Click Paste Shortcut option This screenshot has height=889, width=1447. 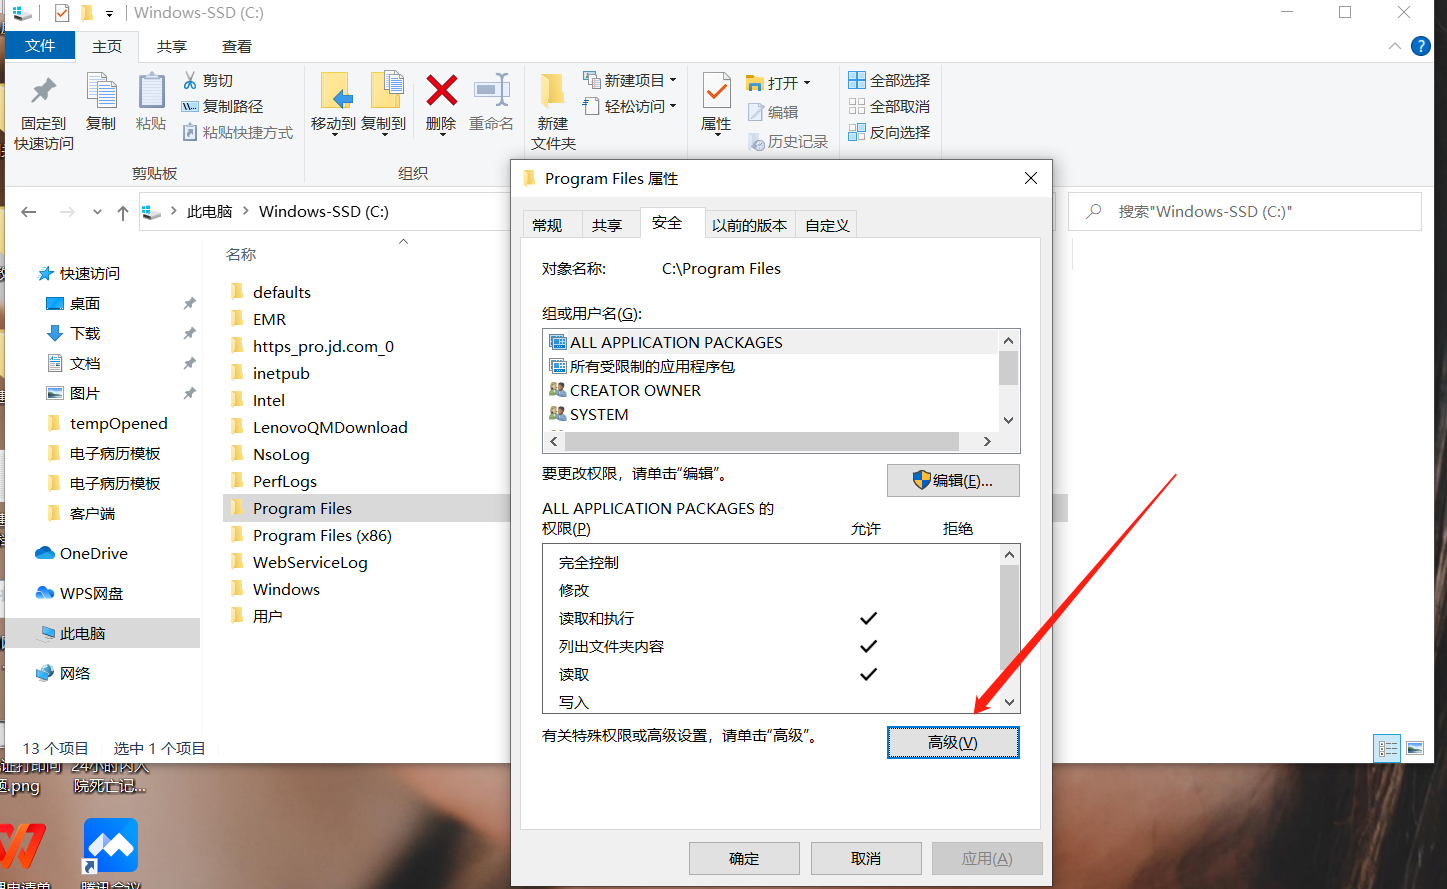[x=238, y=132]
